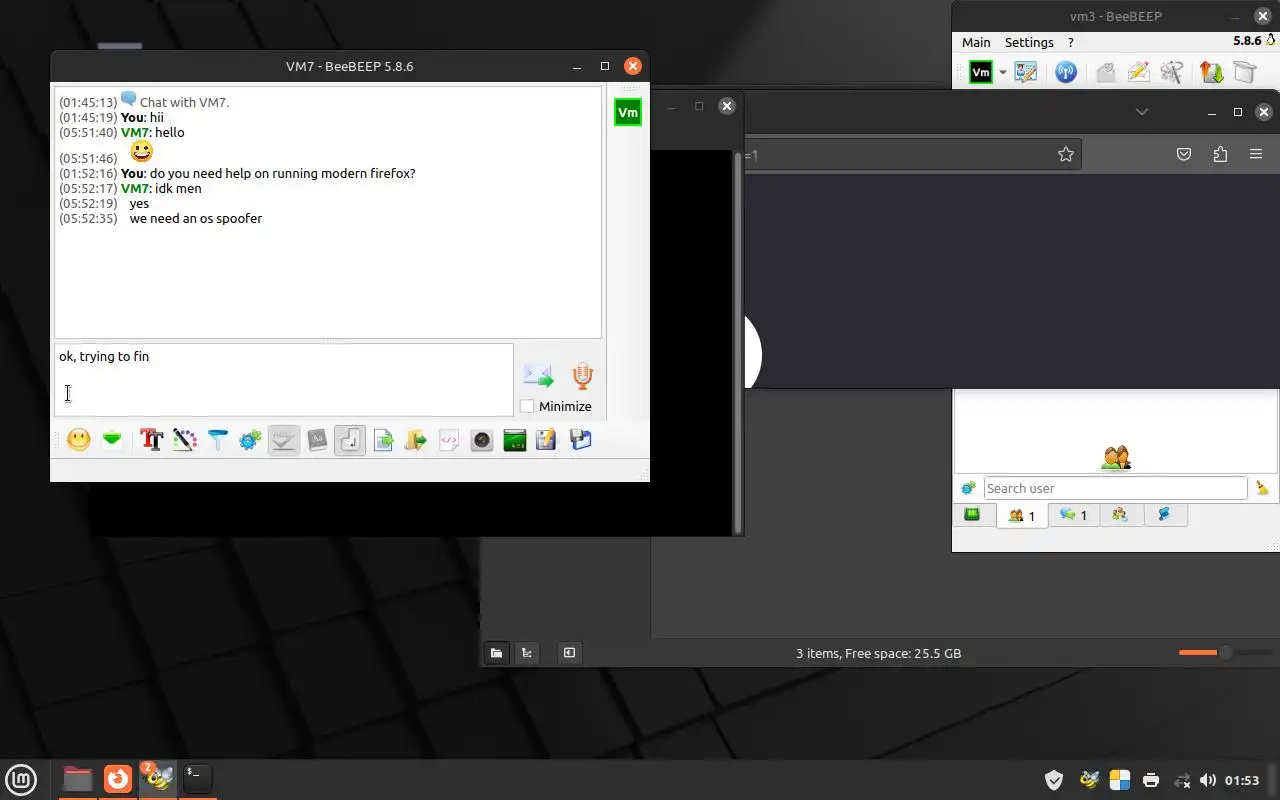Show tree view icon in file manager status bar
Viewport: 1280px width, 800px height.
pos(527,653)
